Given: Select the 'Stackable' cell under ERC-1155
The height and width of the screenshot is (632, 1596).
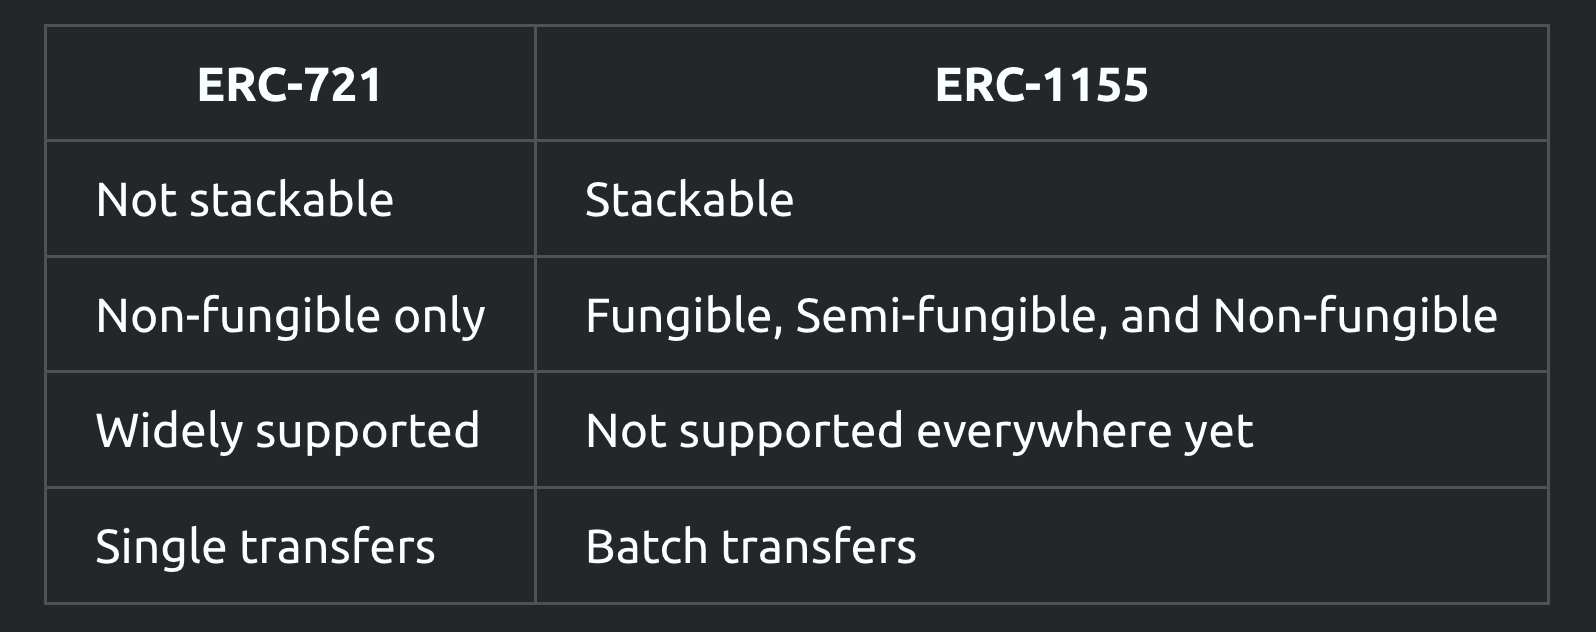Looking at the screenshot, I should pos(1042,199).
